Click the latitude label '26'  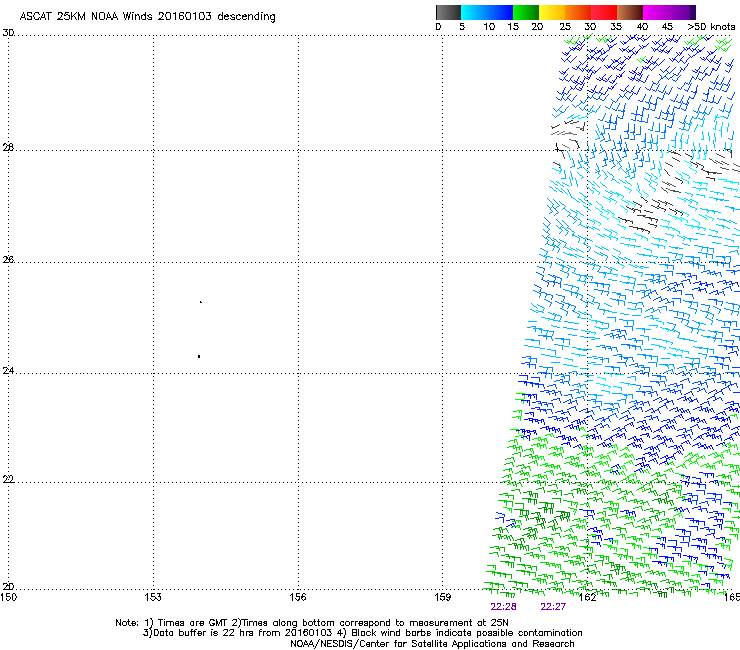tap(8, 260)
